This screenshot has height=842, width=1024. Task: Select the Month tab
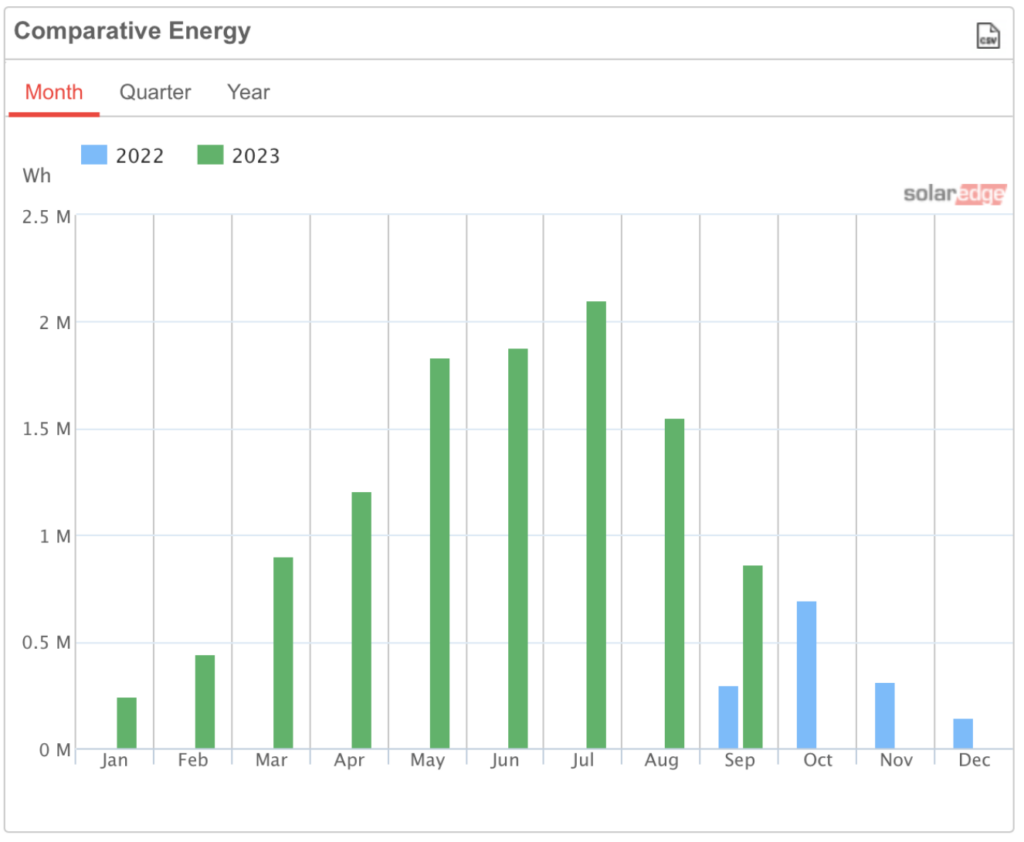pyautogui.click(x=54, y=92)
